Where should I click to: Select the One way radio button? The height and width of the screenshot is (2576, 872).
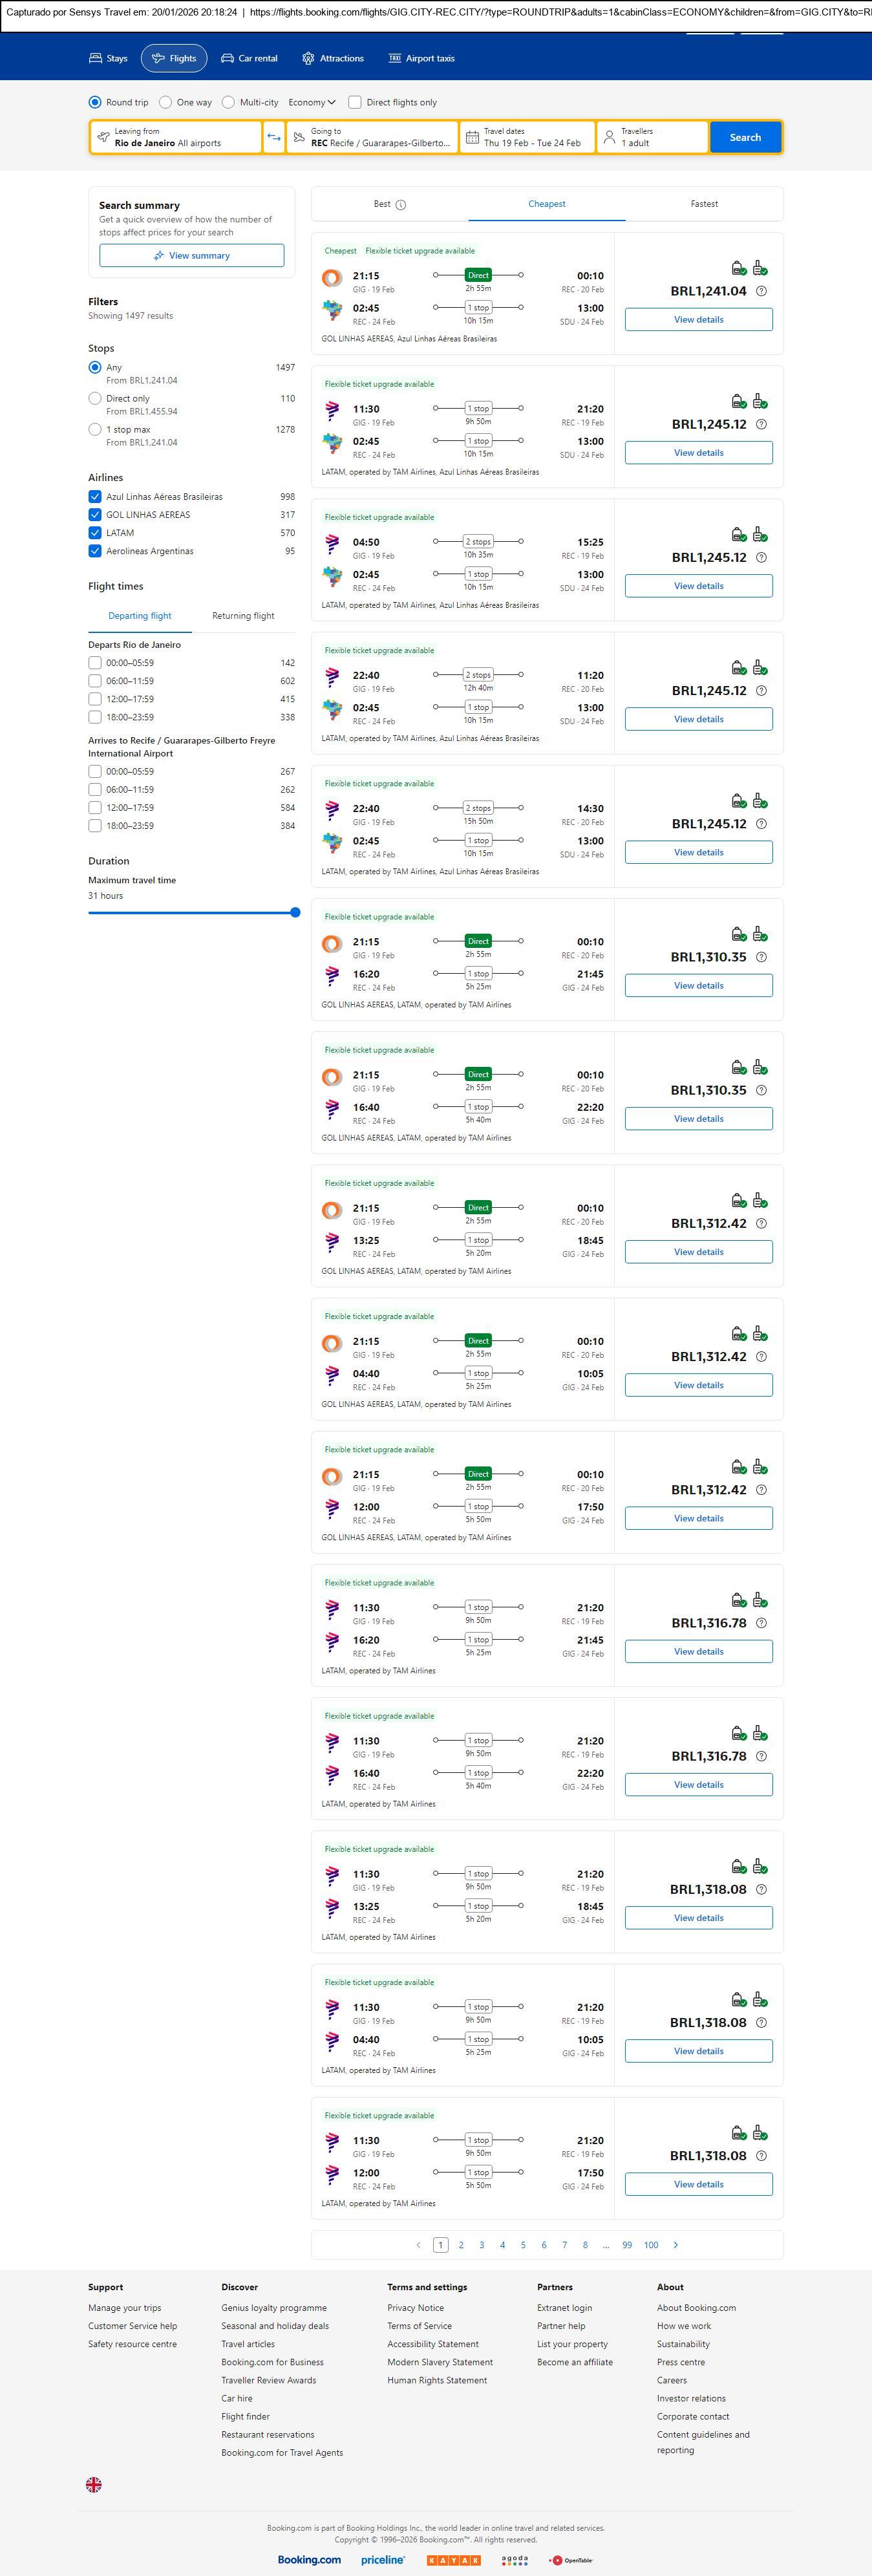coord(166,102)
